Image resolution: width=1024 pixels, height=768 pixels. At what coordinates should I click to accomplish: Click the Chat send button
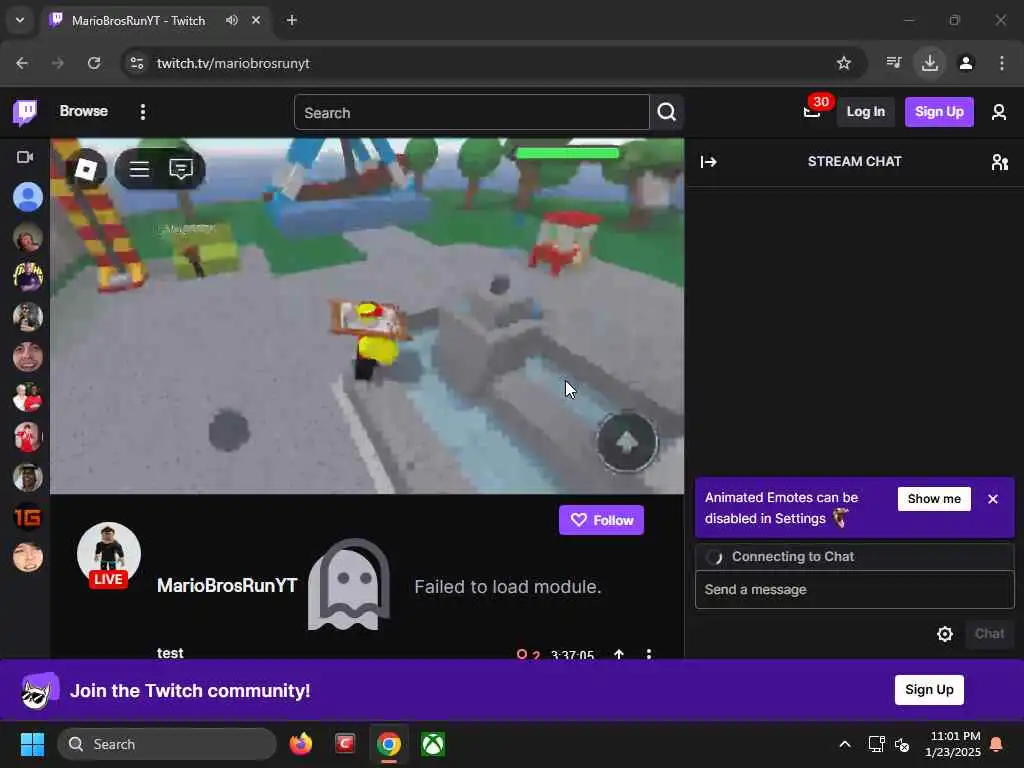click(x=989, y=633)
